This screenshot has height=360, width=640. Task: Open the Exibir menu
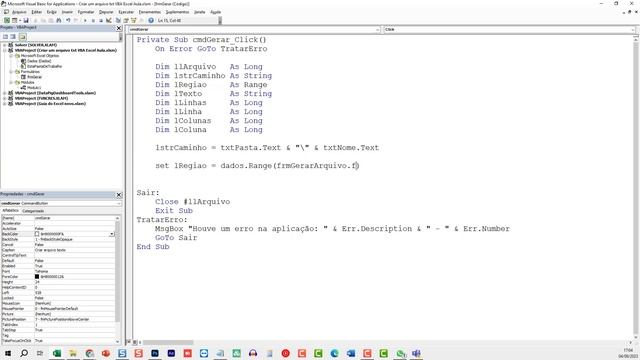pyautogui.click(x=51, y=12)
